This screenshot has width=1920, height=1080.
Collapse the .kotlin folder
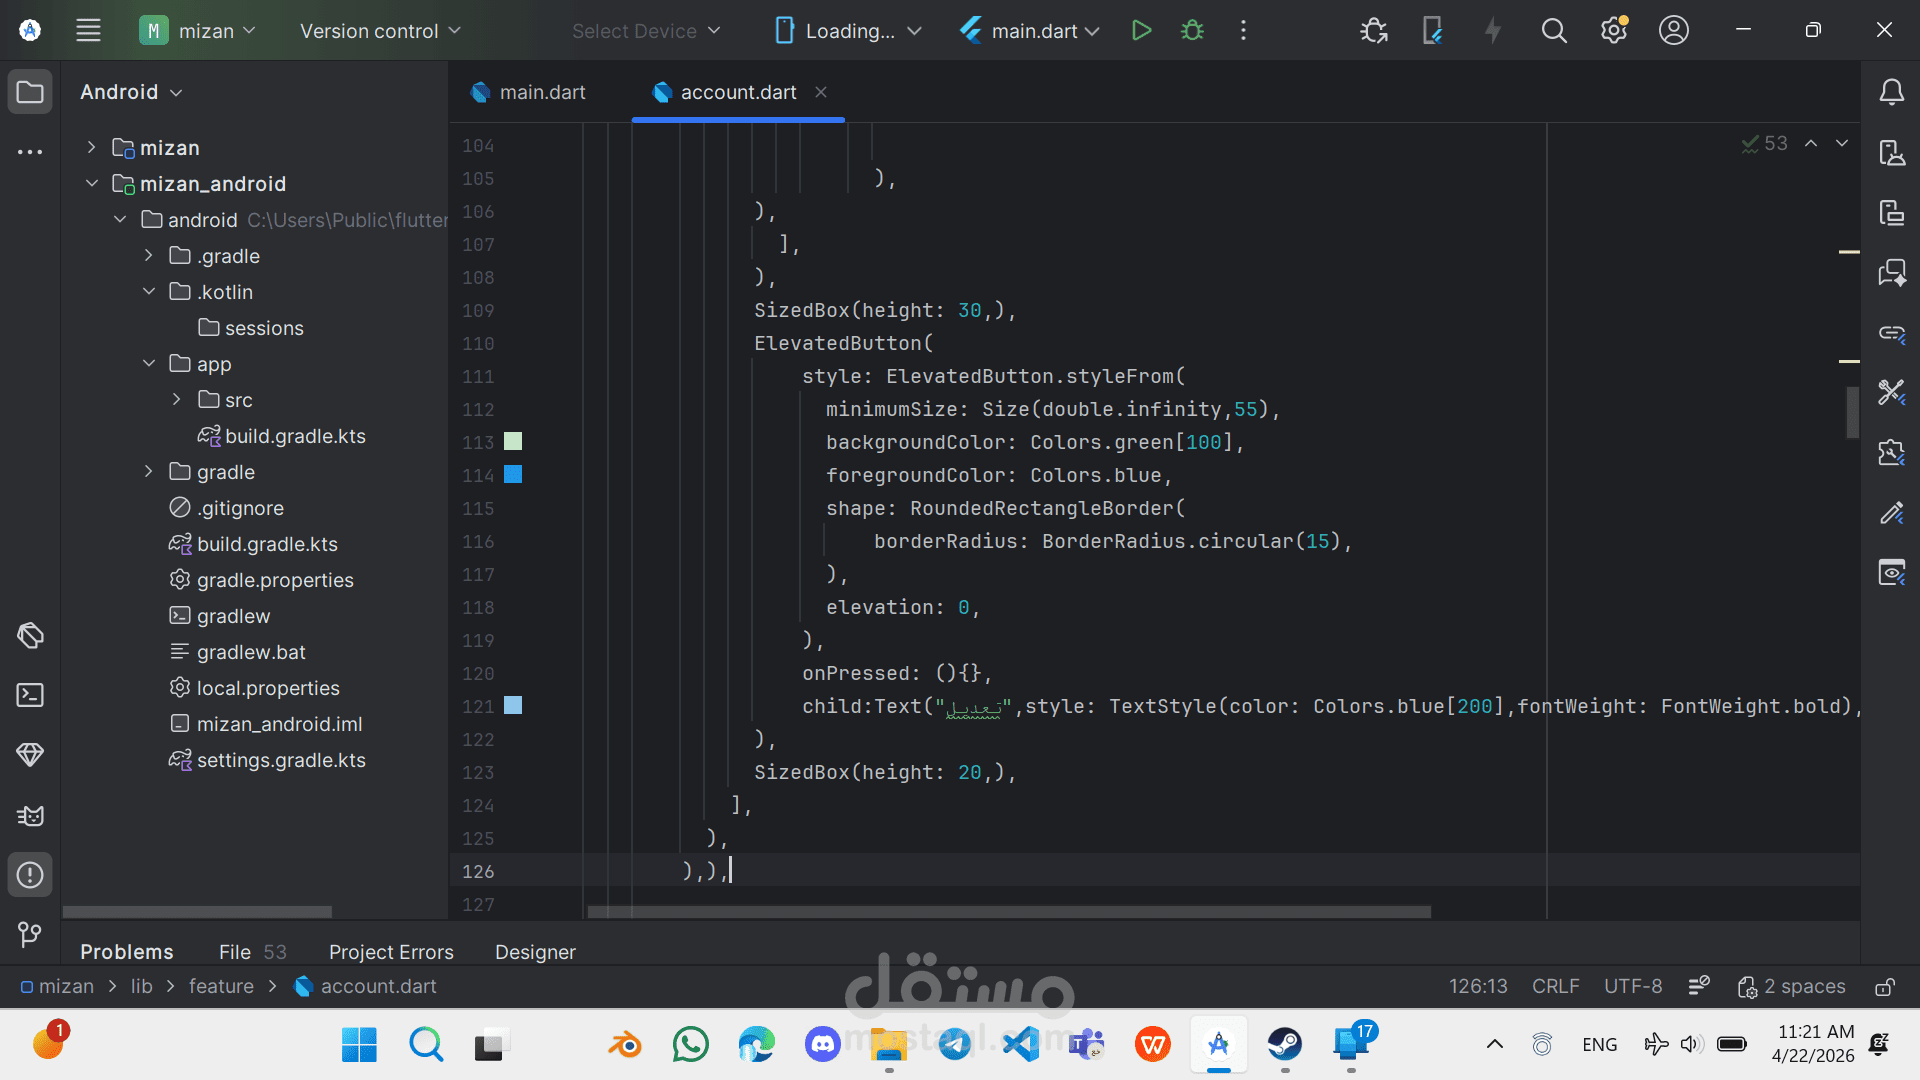149,292
